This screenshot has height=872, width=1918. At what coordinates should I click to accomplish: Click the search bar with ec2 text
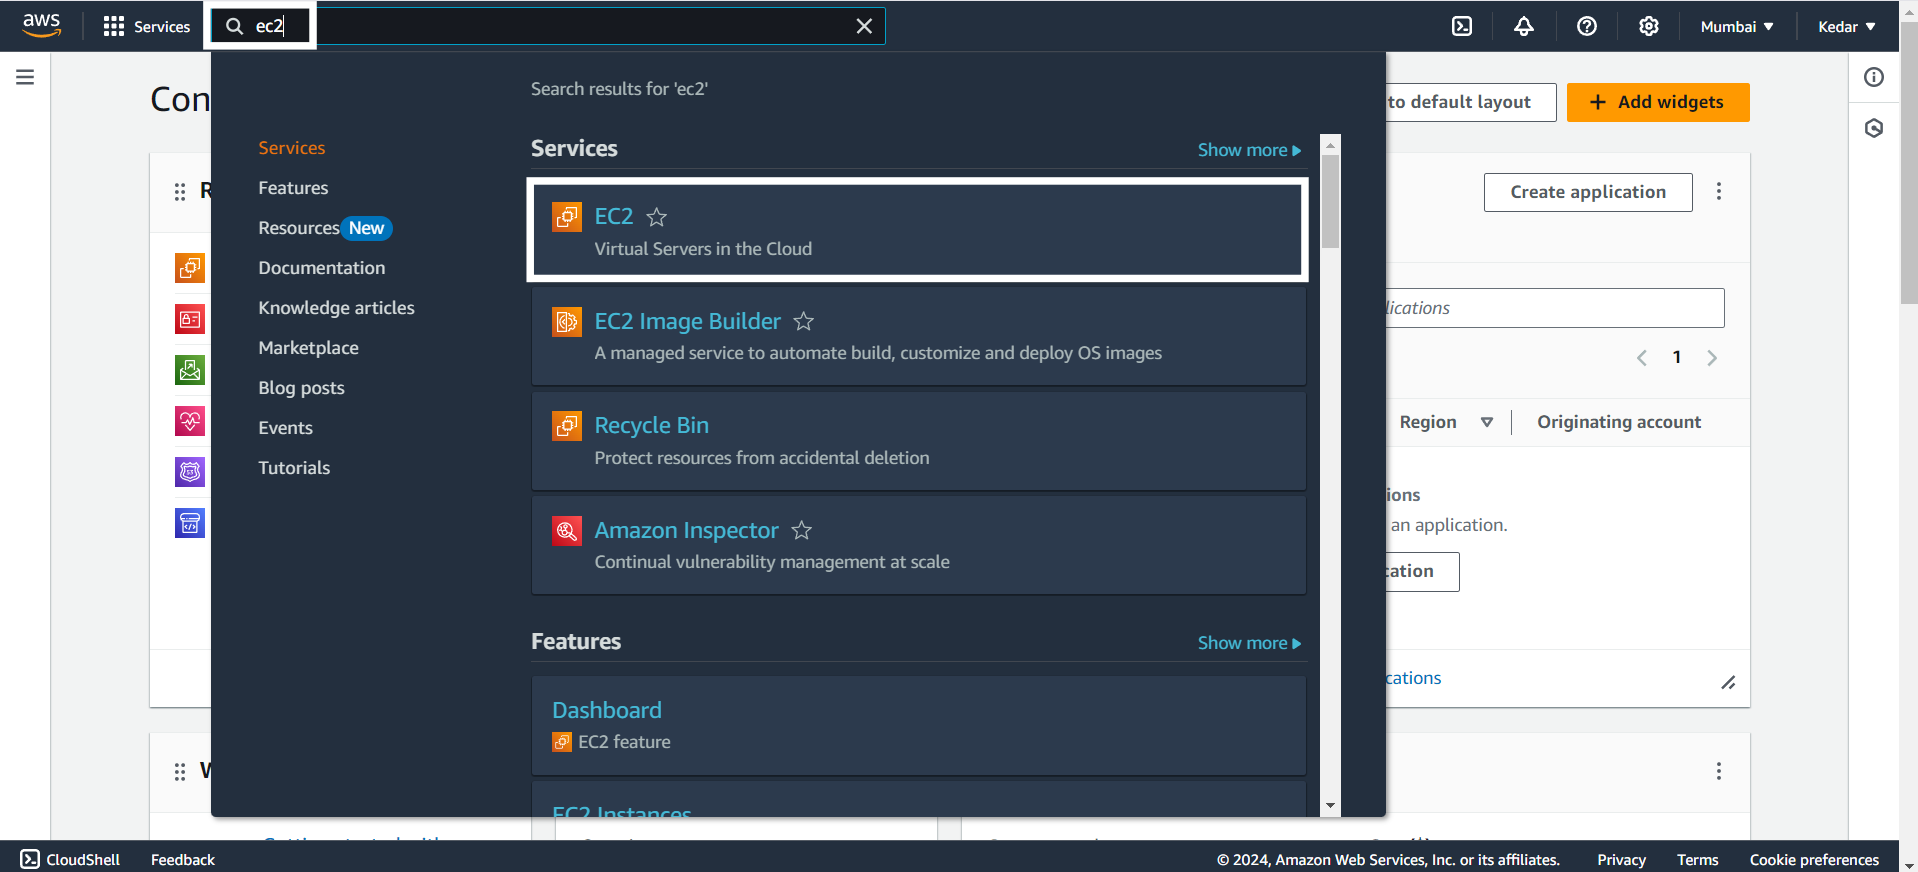548,26
